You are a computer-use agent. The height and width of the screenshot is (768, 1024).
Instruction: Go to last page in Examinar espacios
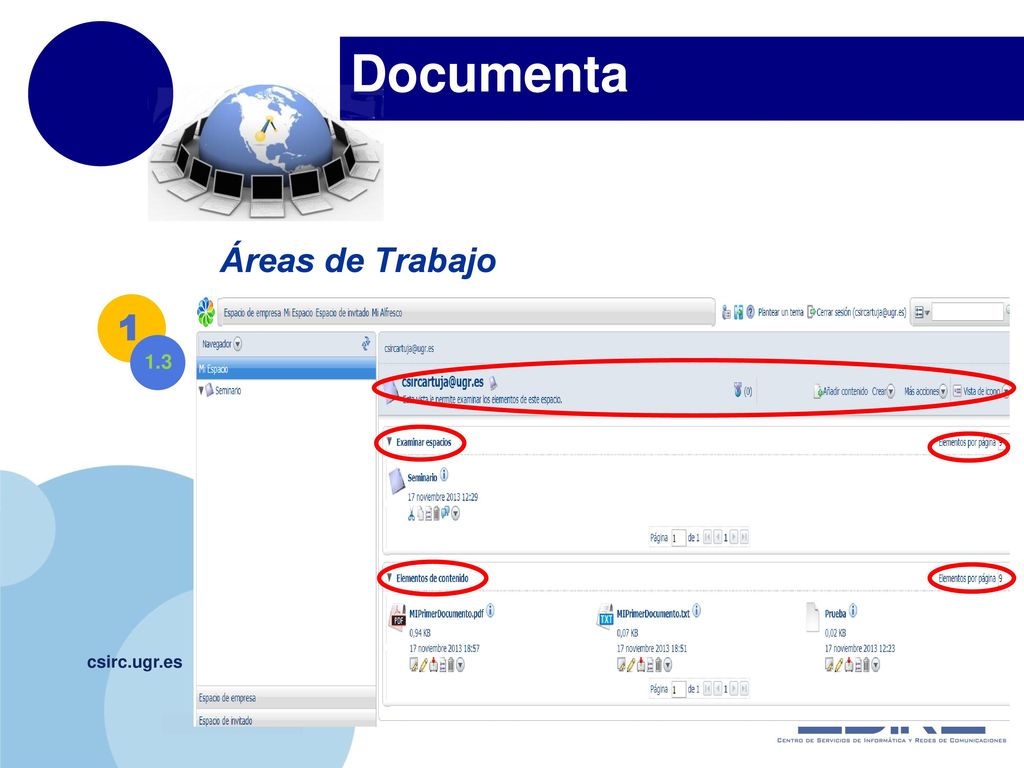coord(744,537)
